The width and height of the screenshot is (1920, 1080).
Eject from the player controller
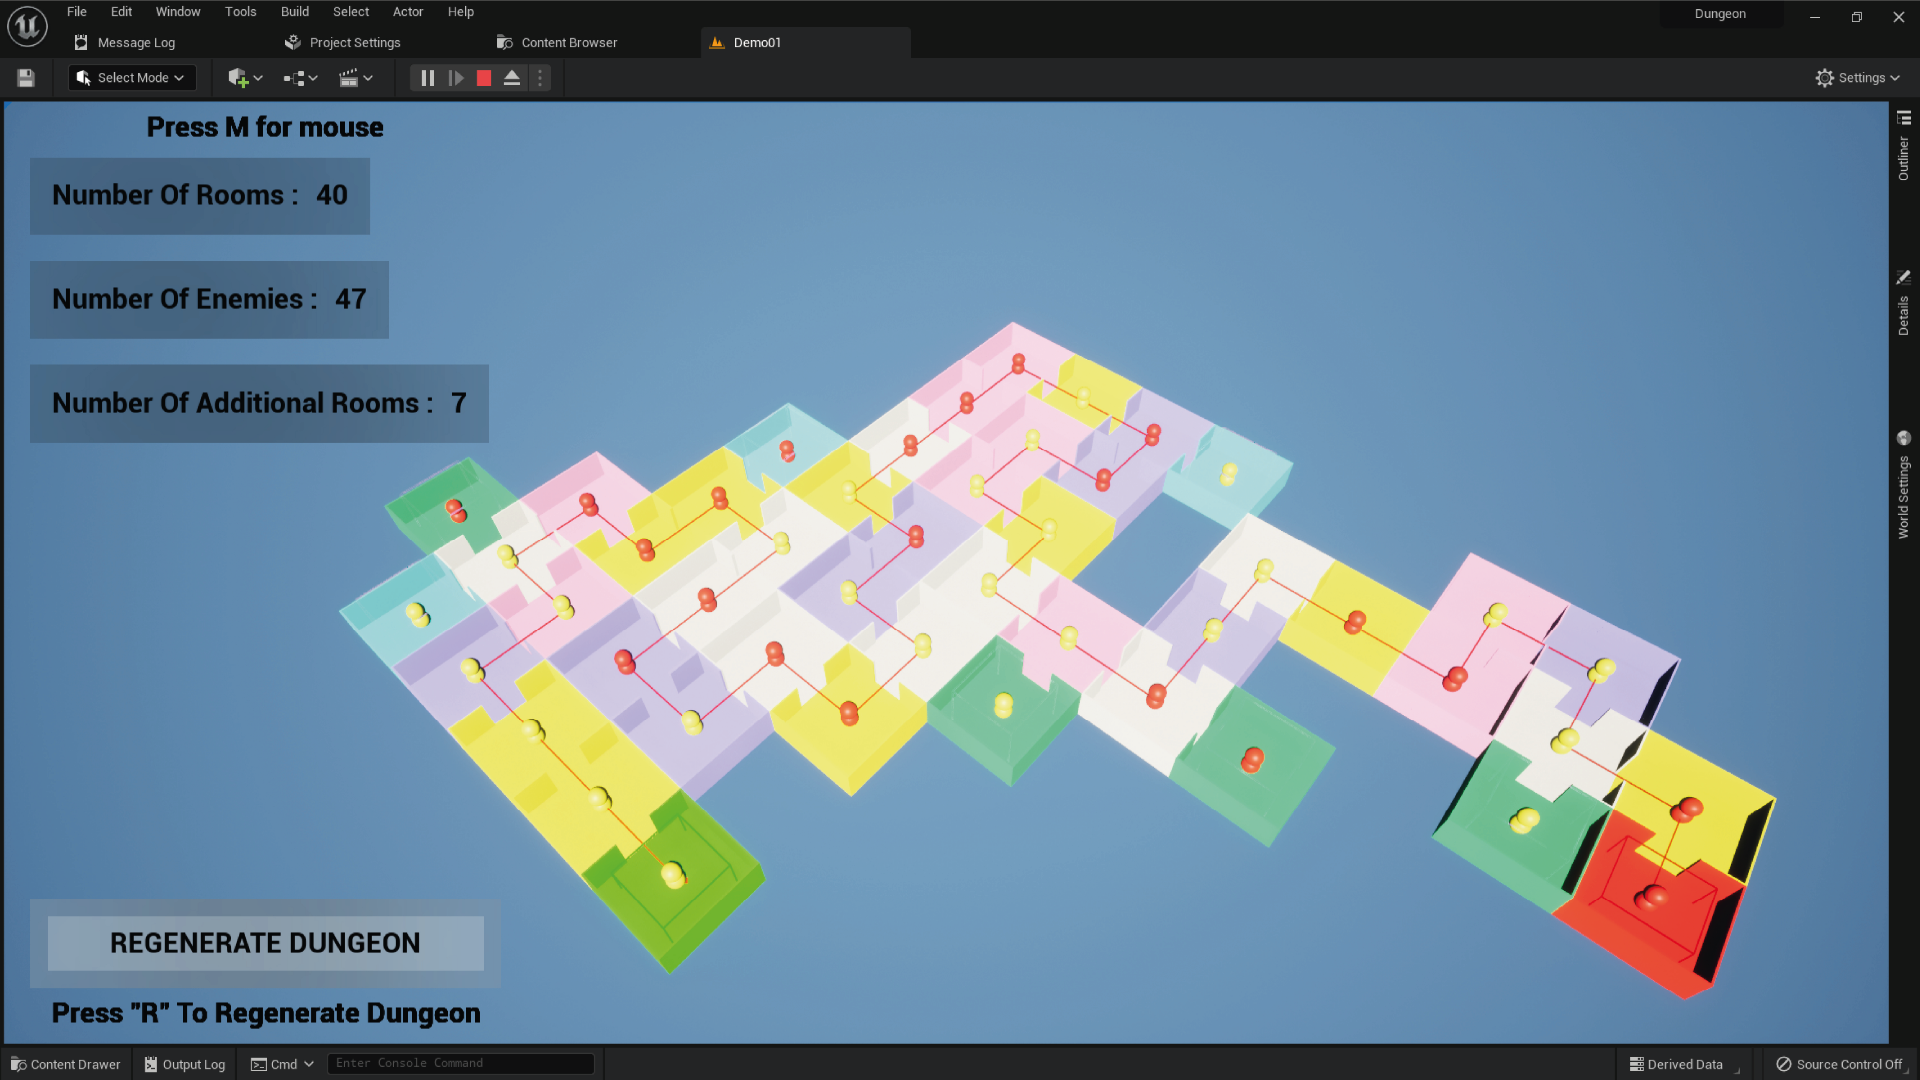pyautogui.click(x=512, y=77)
